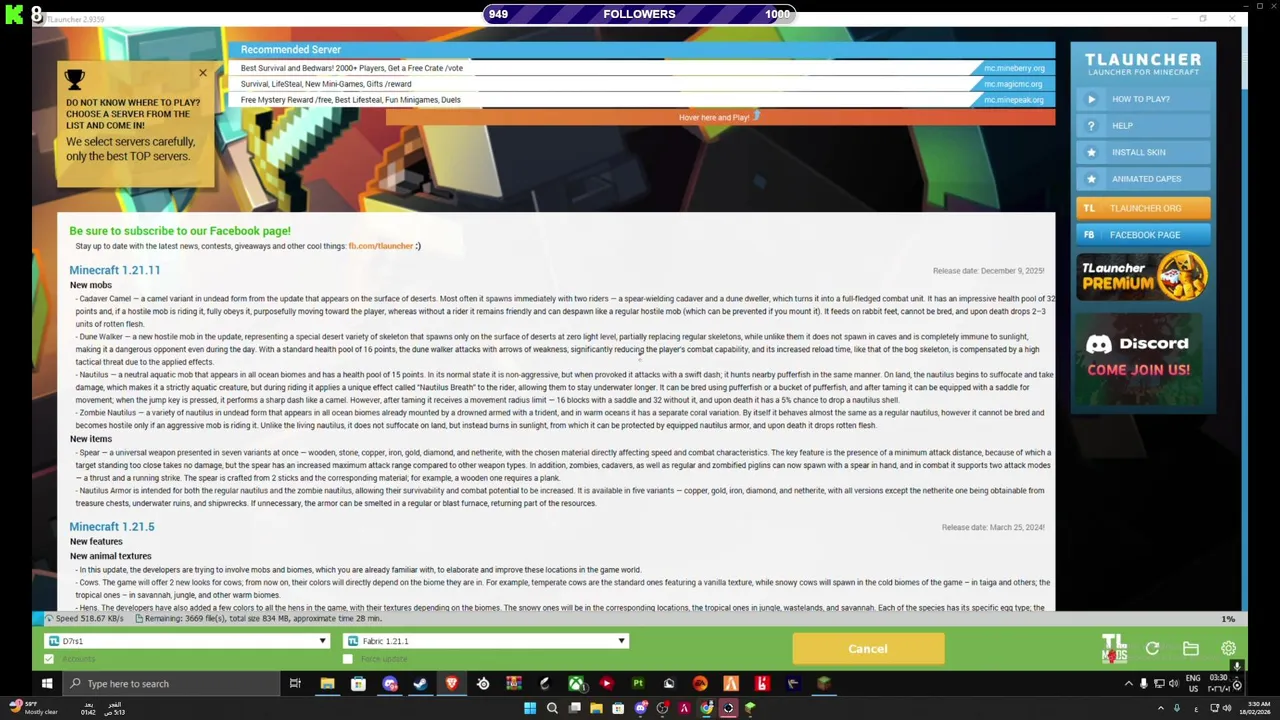Image resolution: width=1280 pixels, height=720 pixels.
Task: Click the download progress bar
Action: 640,618
